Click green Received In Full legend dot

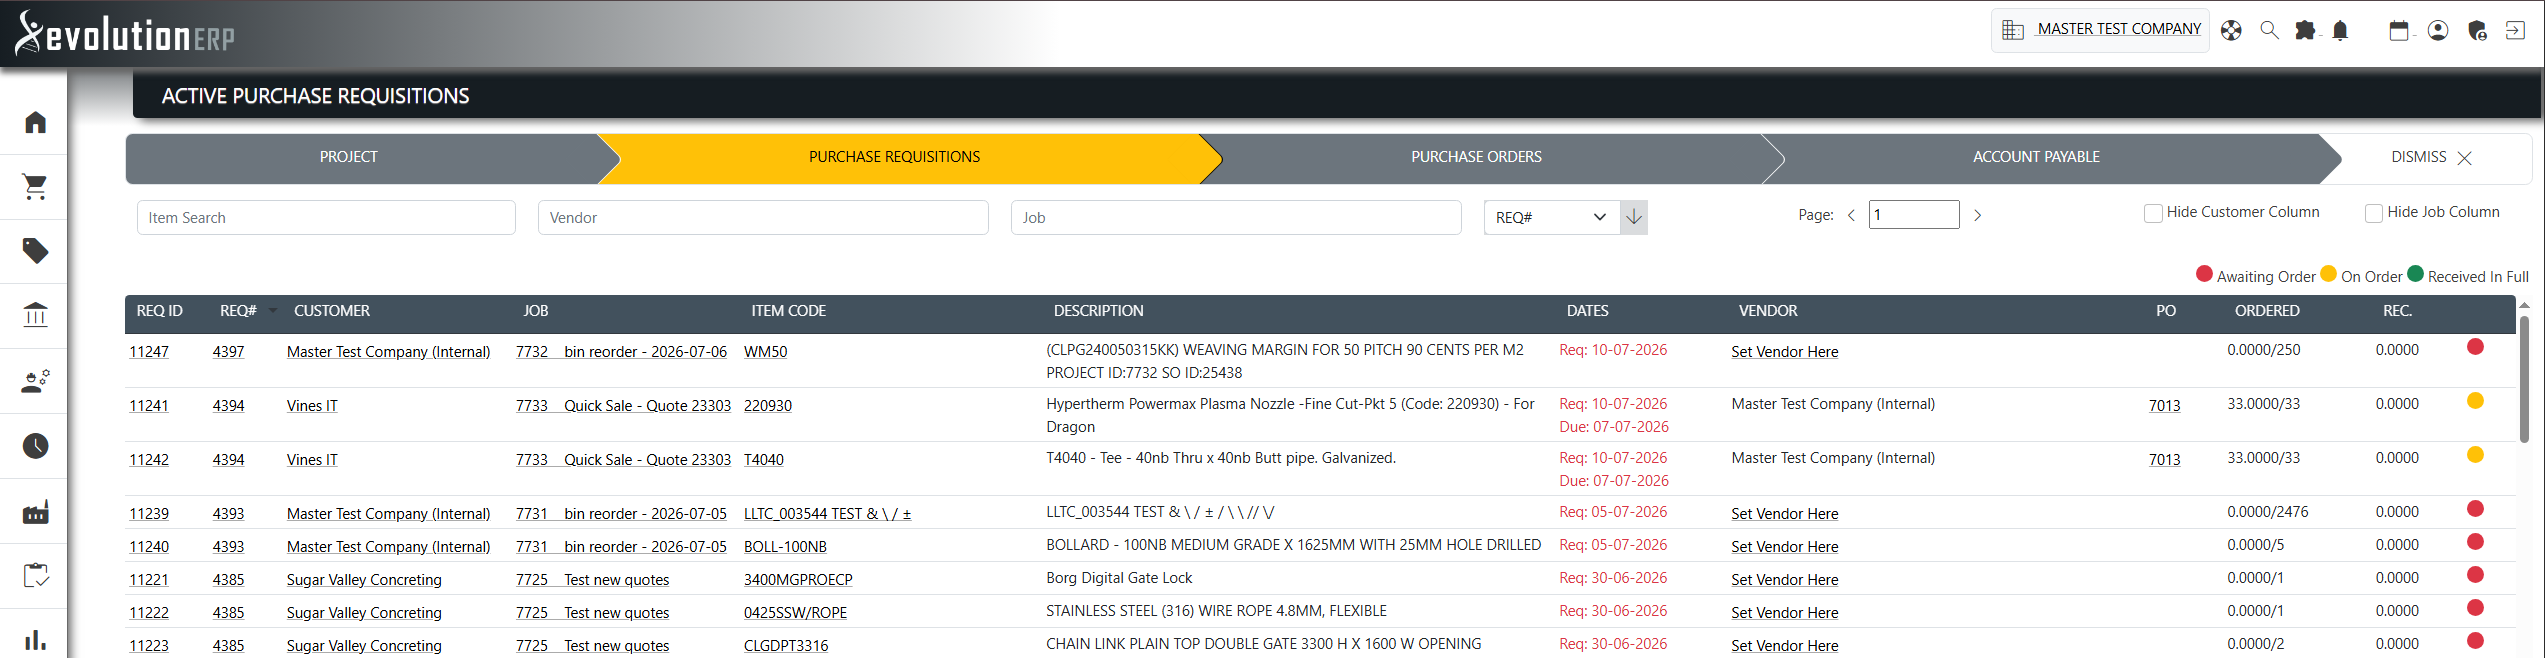point(2415,274)
